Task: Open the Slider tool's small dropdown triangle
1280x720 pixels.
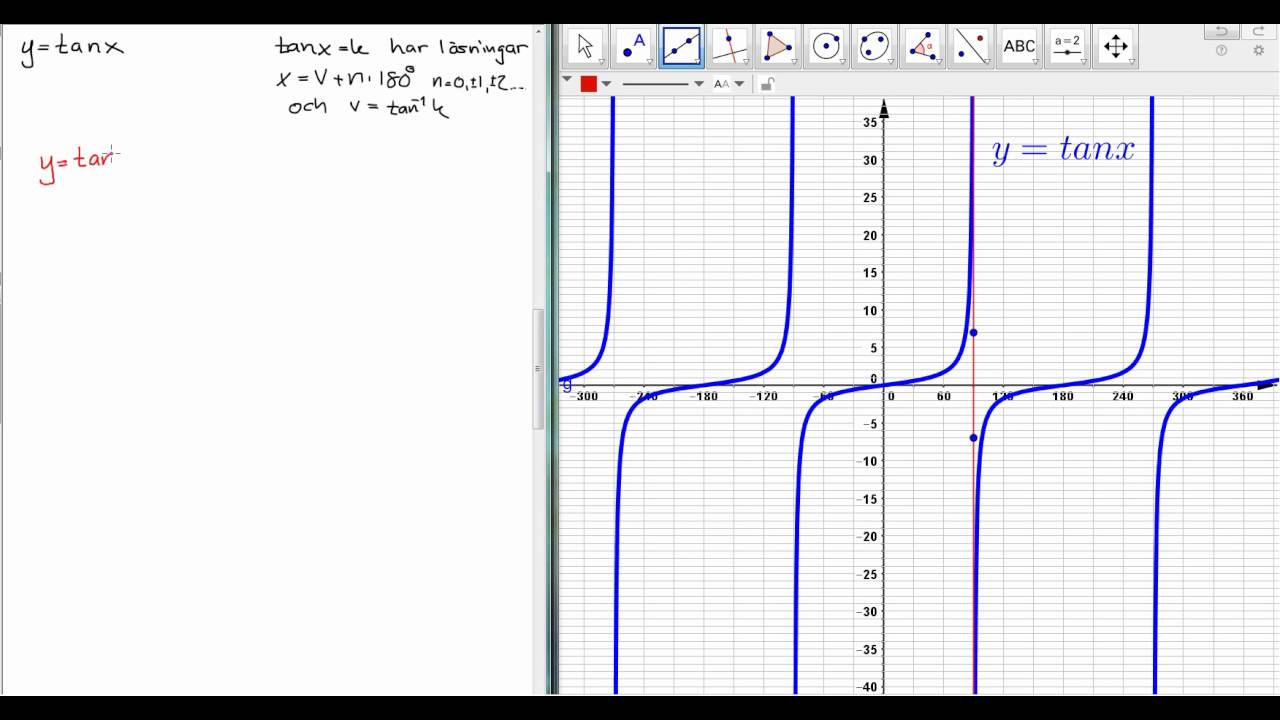Action: tap(1083, 62)
